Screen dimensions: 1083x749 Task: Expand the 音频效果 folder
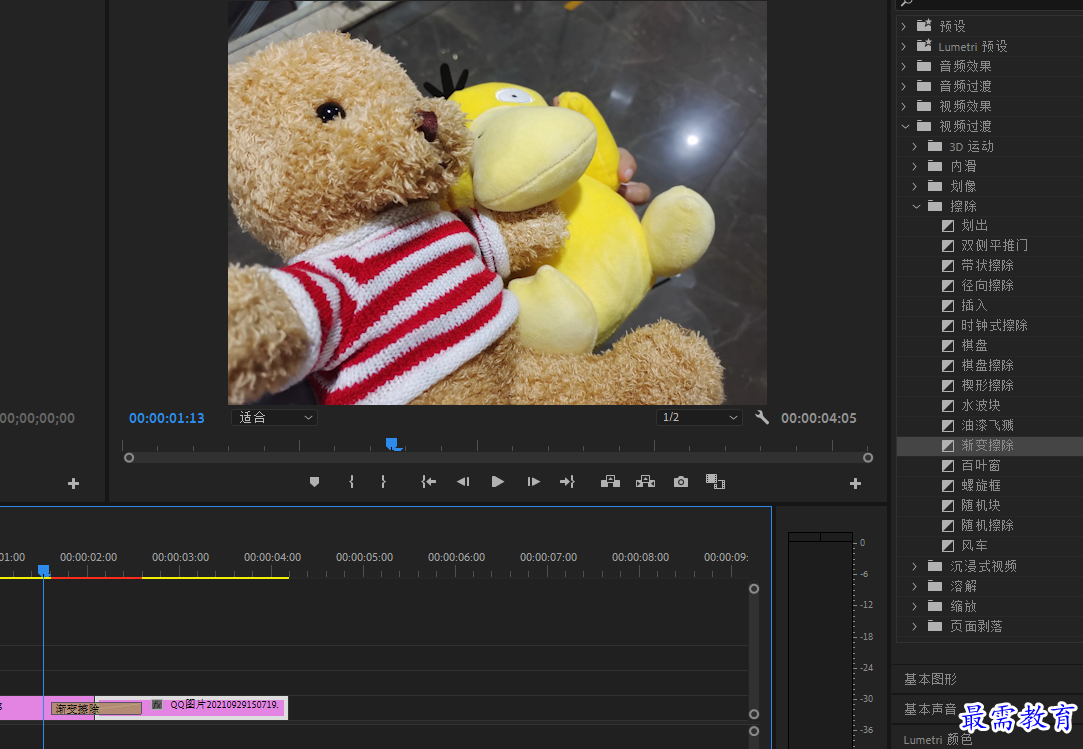[904, 66]
